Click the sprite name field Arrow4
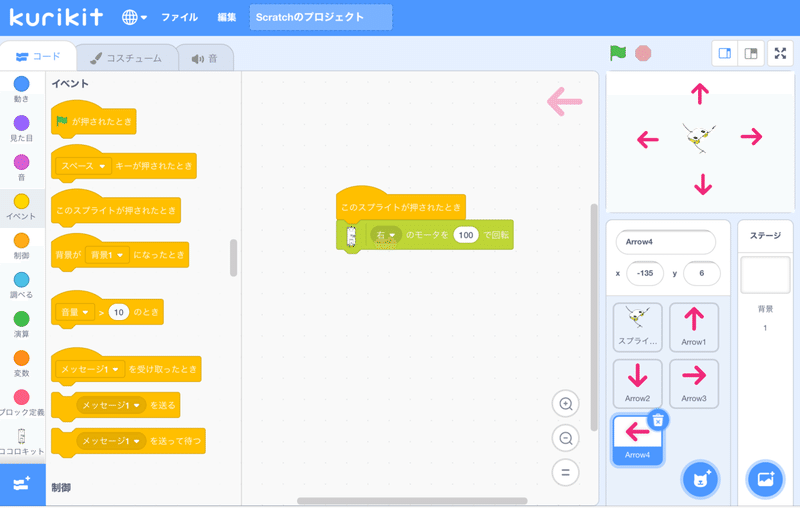800x508 pixels. click(666, 242)
